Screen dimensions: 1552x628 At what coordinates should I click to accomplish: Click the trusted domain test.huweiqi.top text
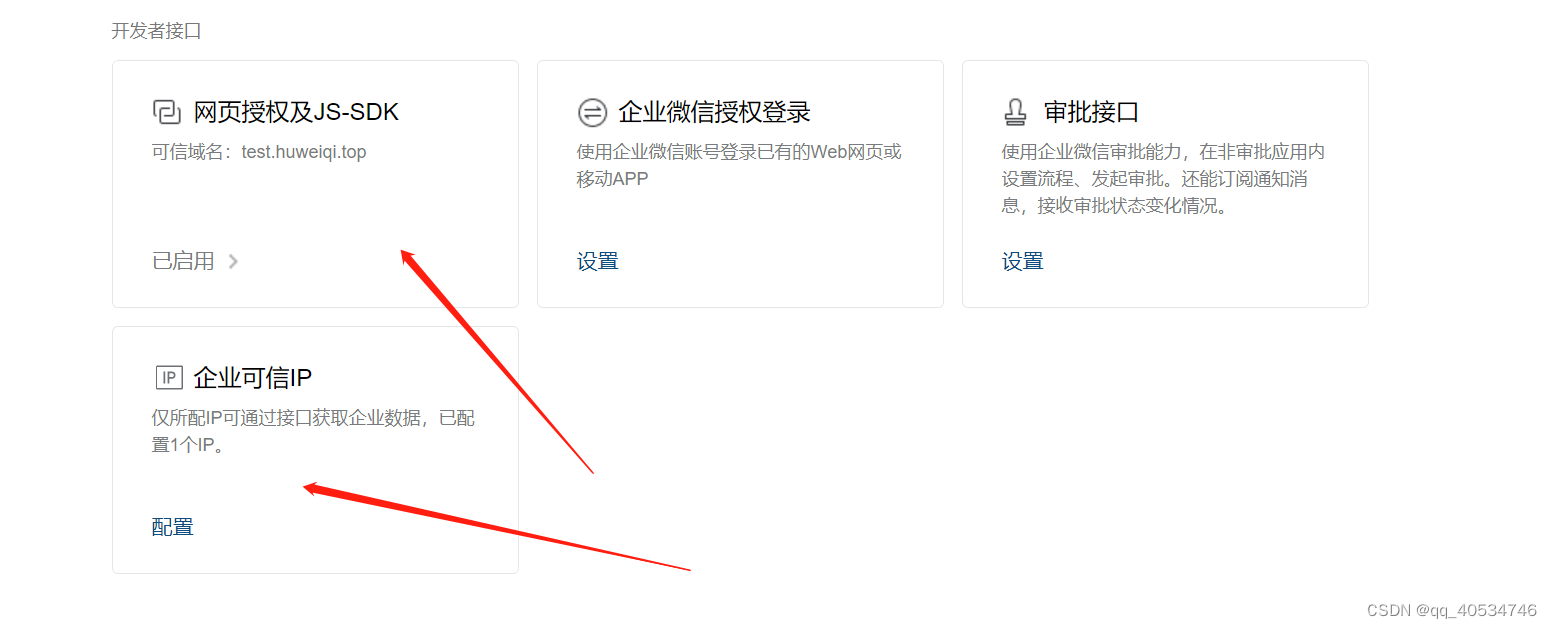(304, 153)
